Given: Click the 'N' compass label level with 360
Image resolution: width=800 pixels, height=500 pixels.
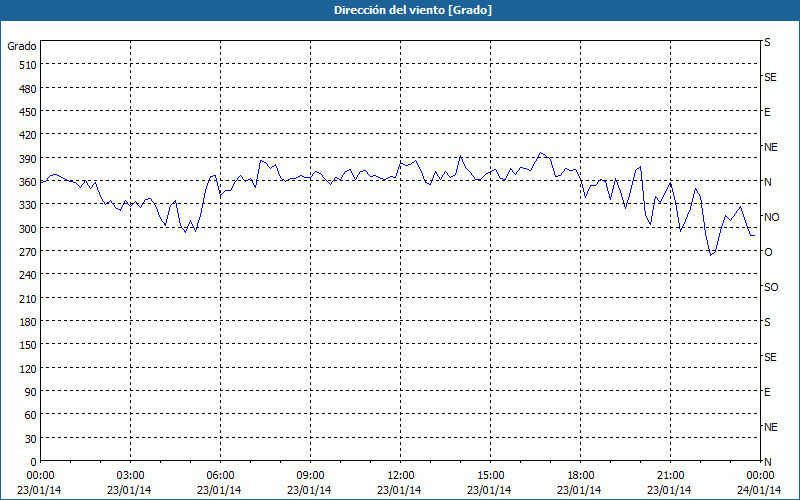Looking at the screenshot, I should click(x=767, y=182).
